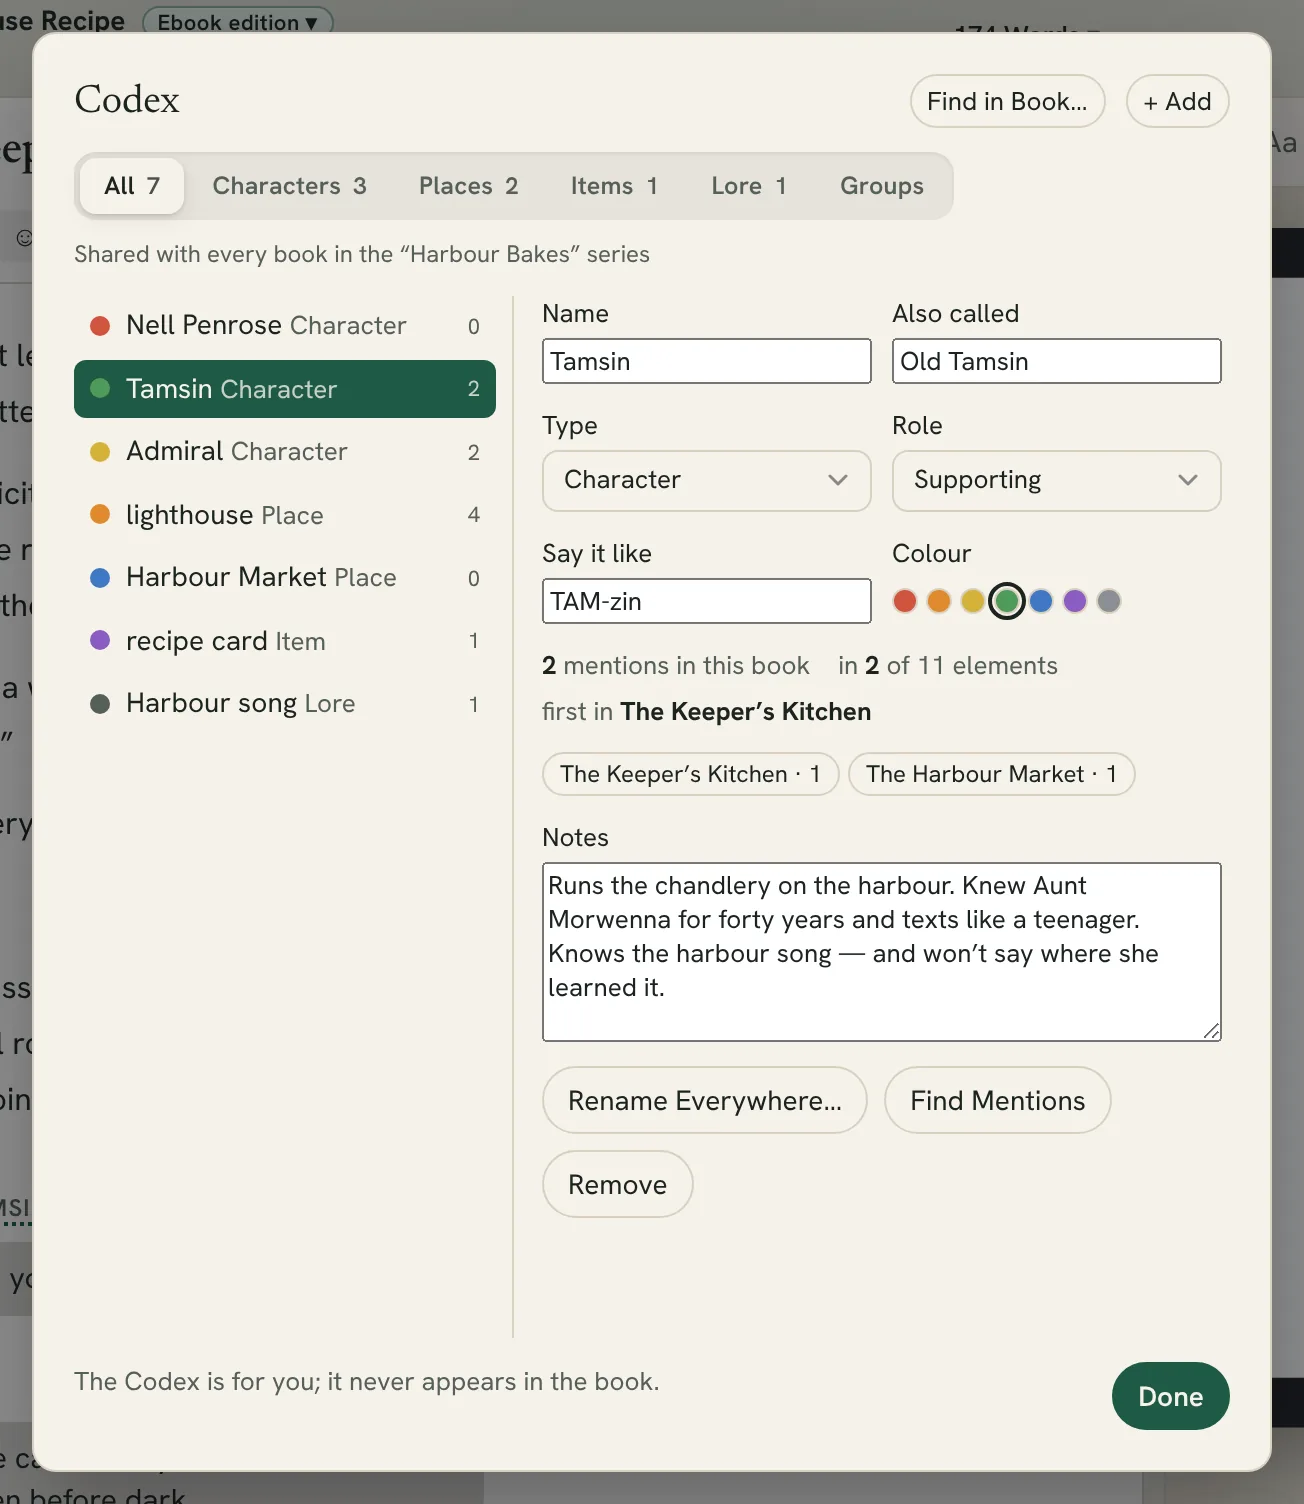Pick the blue colour swatch
The height and width of the screenshot is (1504, 1304).
[x=1041, y=601]
